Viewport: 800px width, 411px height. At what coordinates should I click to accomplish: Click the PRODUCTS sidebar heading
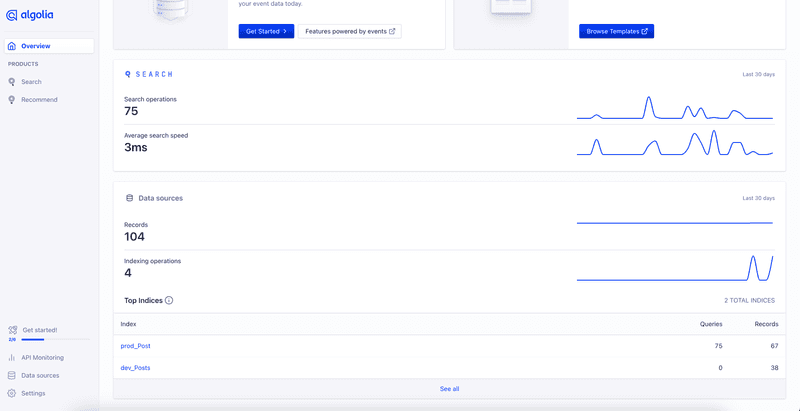(x=23, y=64)
